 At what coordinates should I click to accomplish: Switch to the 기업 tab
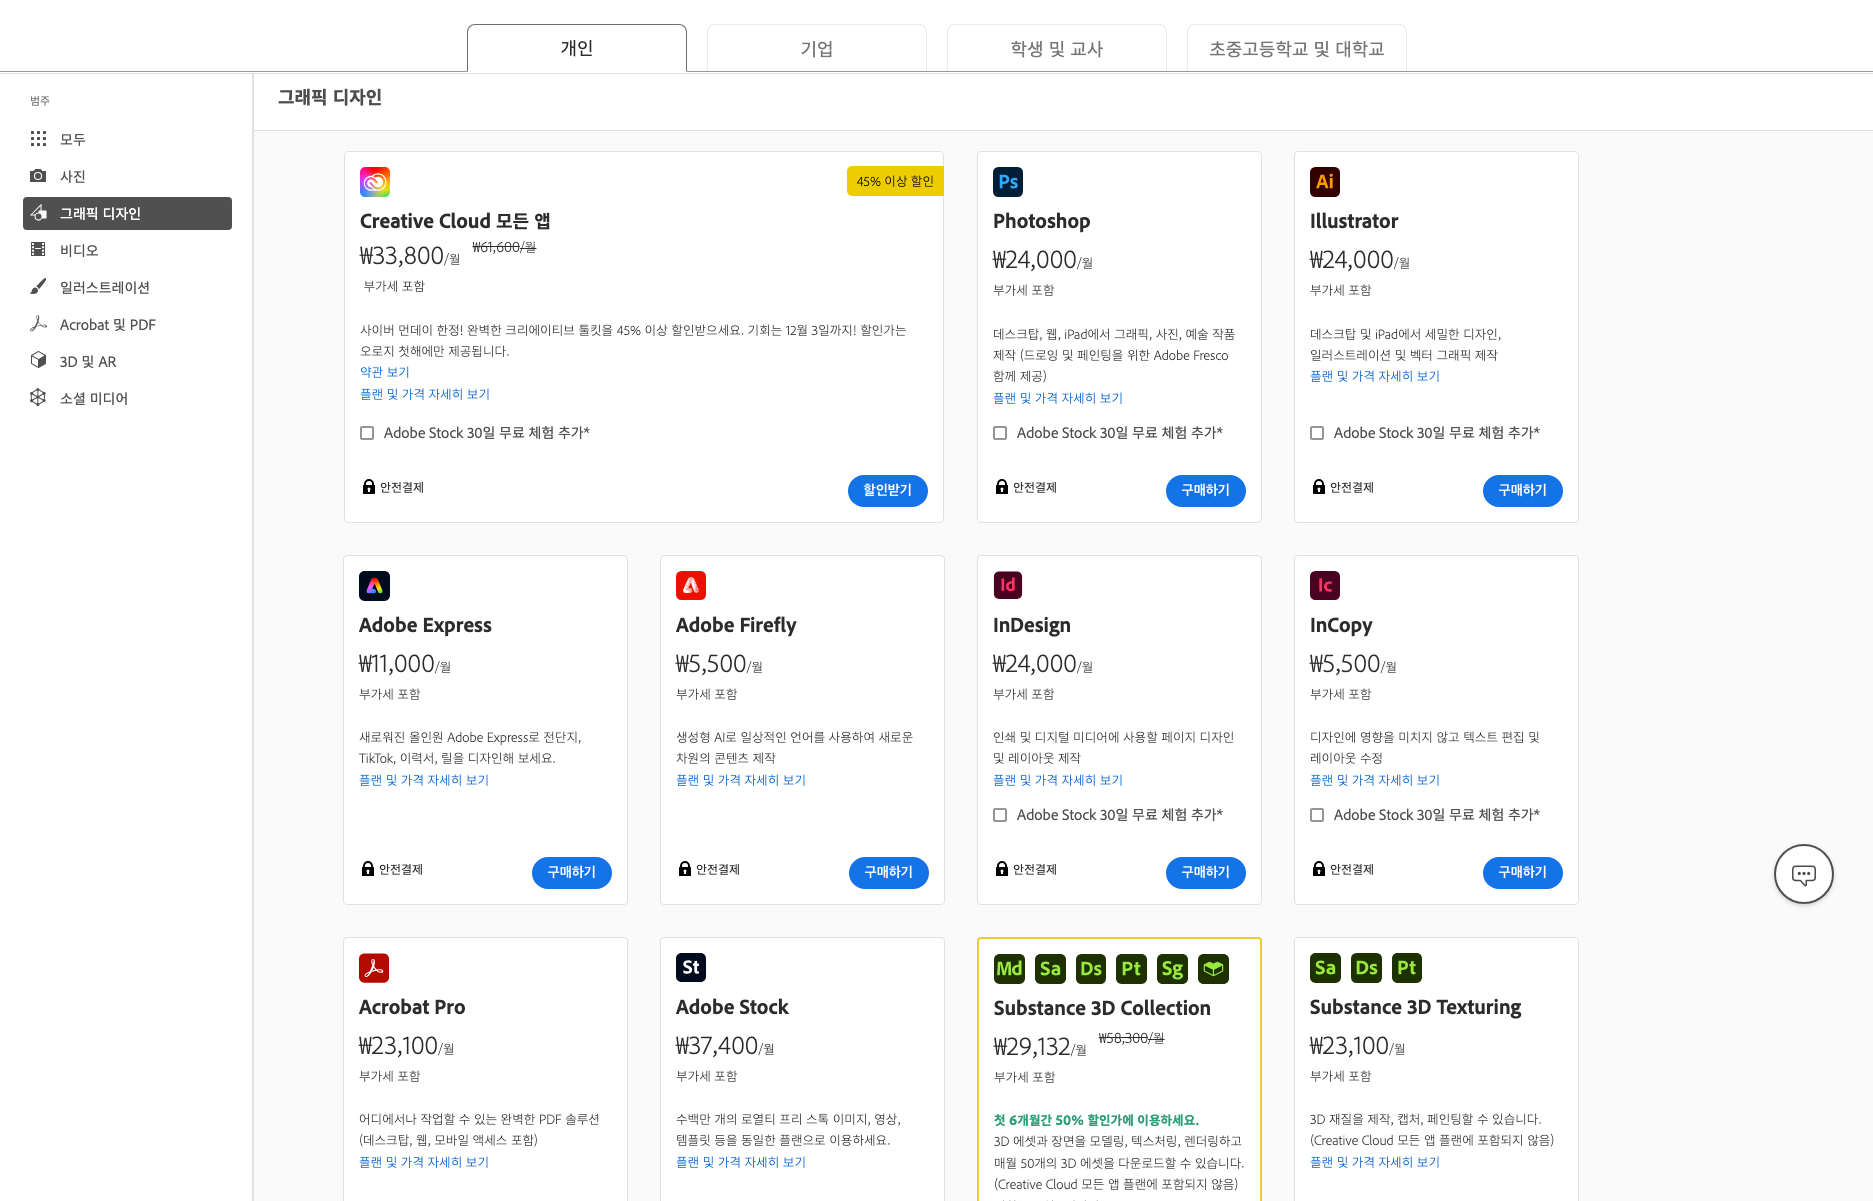point(816,47)
